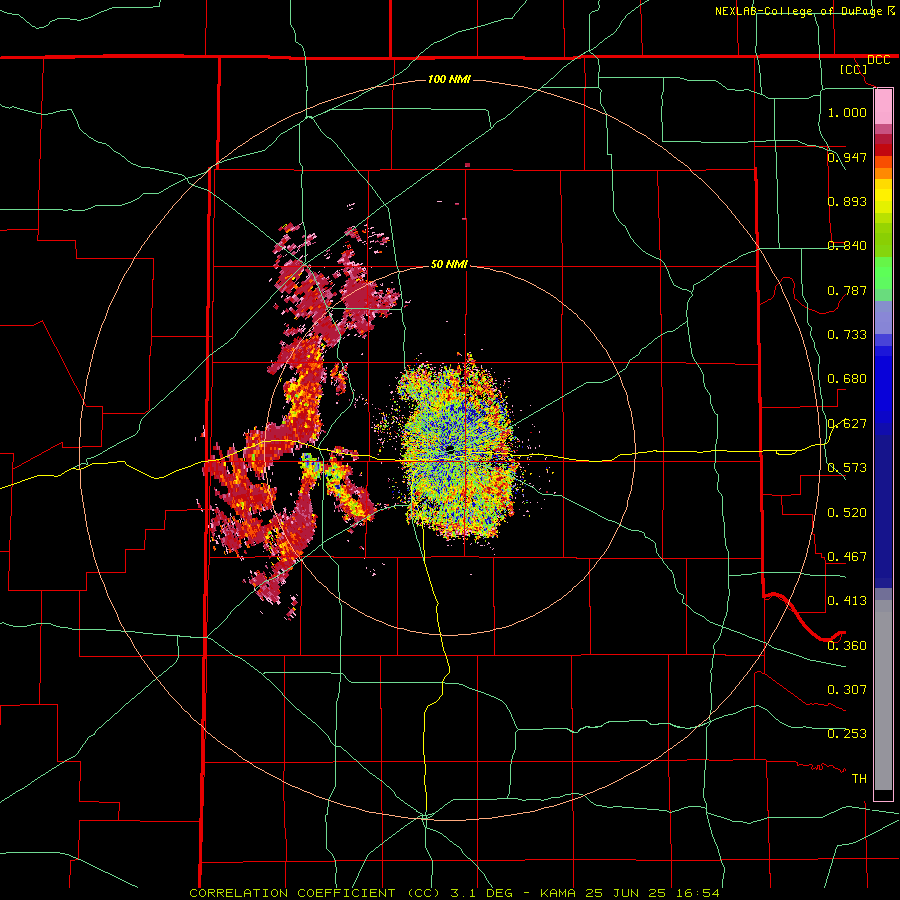The width and height of the screenshot is (900, 900).
Task: Click the DCC product label
Action: (x=878, y=60)
